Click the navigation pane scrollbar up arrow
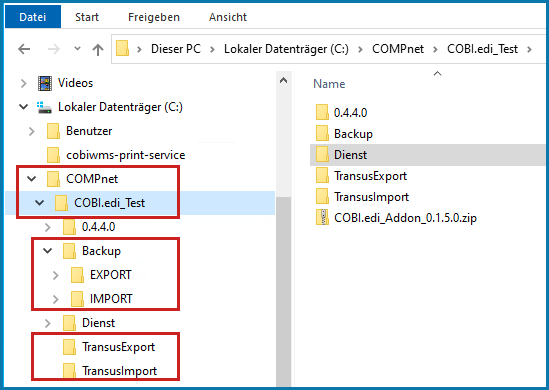The width and height of the screenshot is (549, 390). tap(284, 81)
